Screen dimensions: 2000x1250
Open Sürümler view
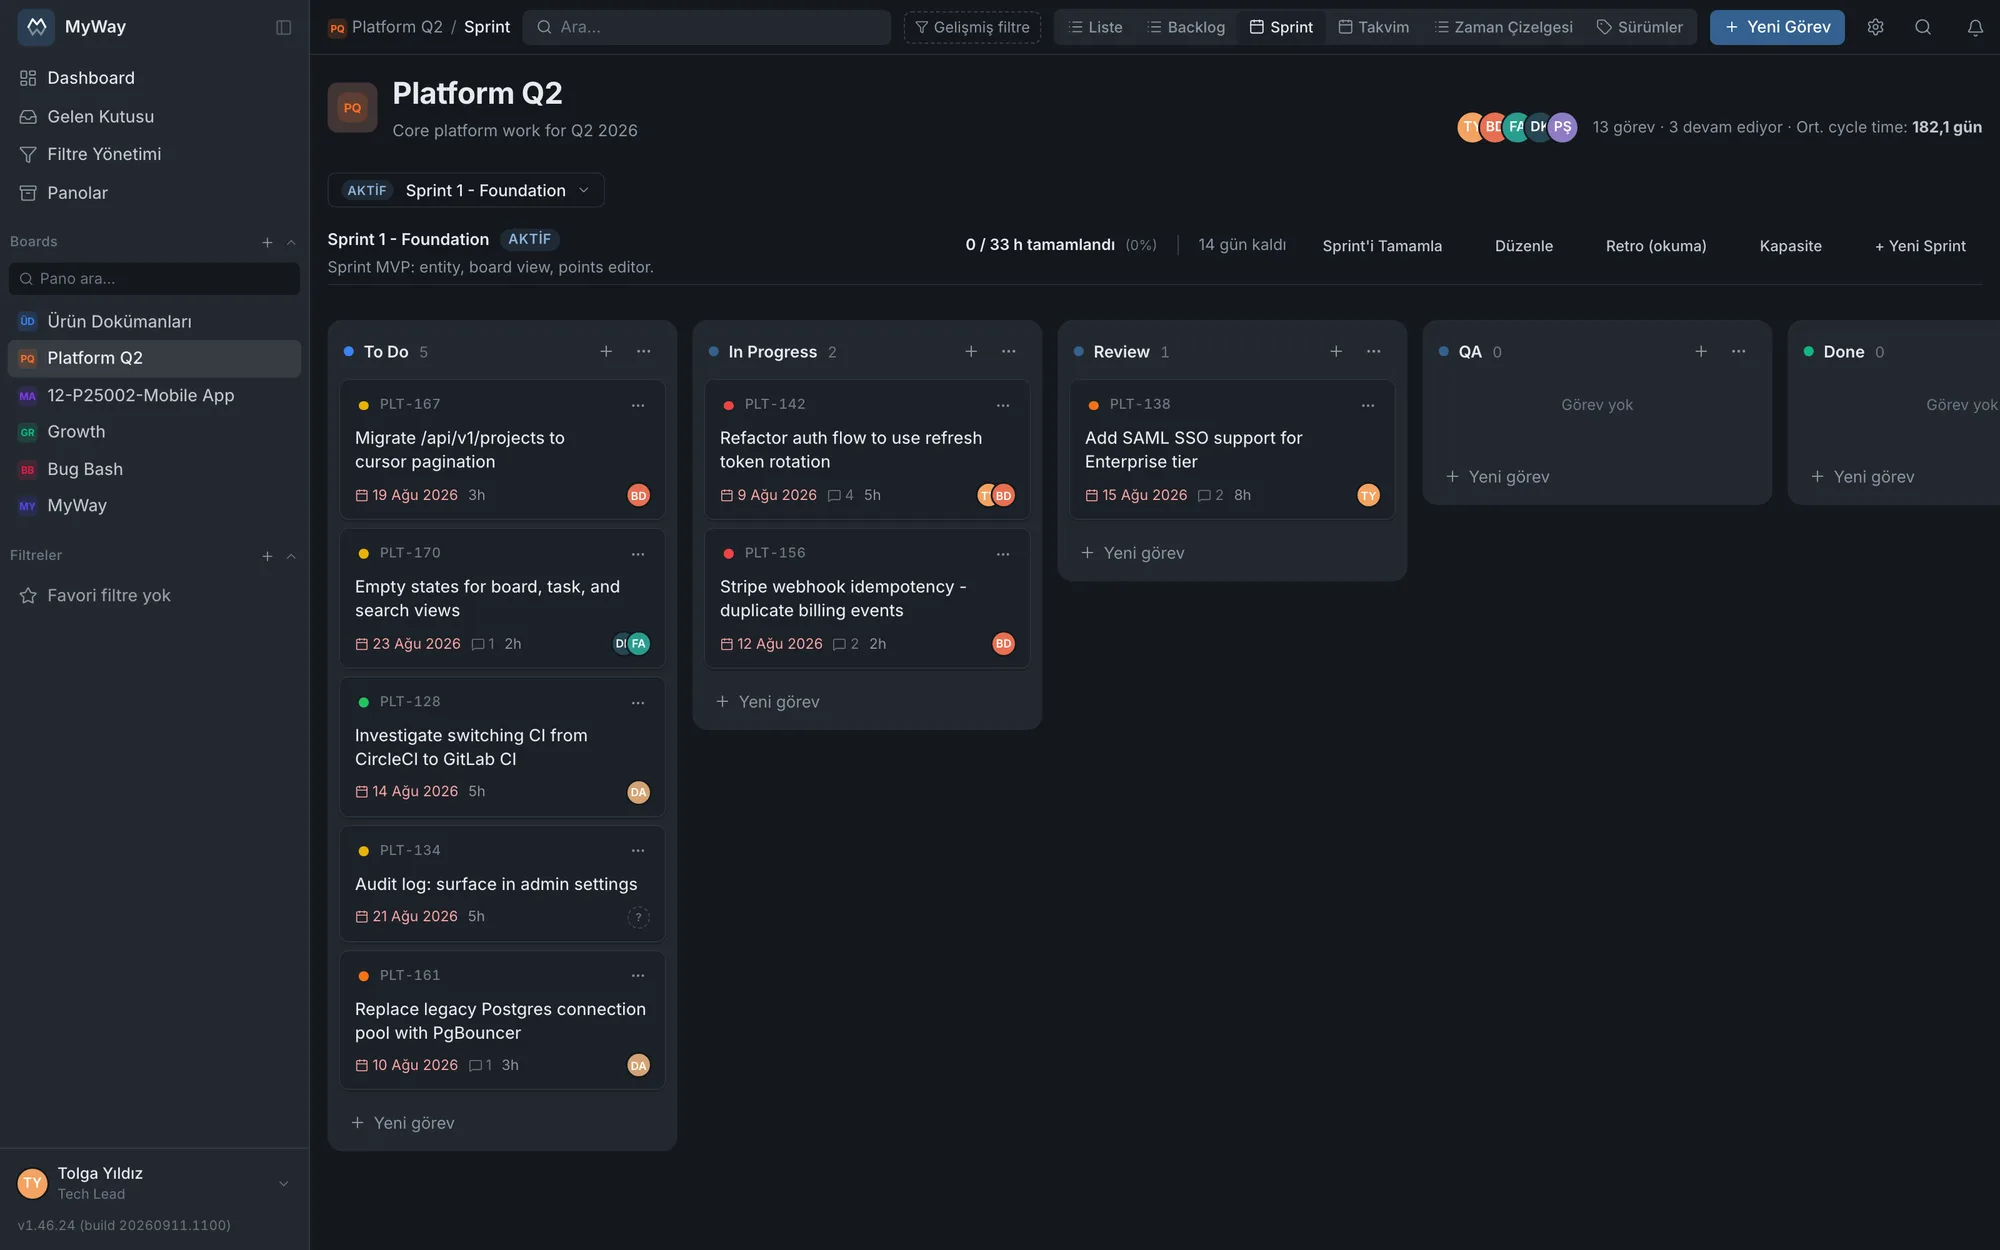(x=1640, y=27)
